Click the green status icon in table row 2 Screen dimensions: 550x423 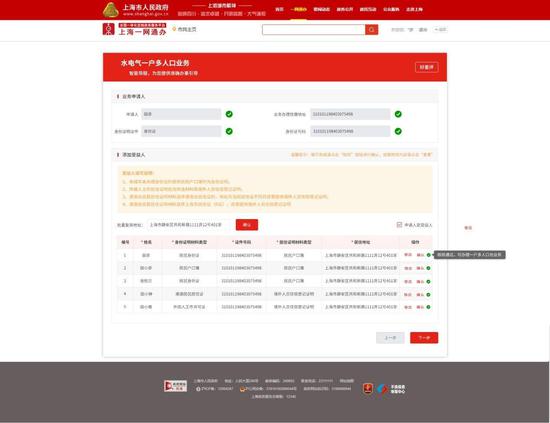[428, 268]
